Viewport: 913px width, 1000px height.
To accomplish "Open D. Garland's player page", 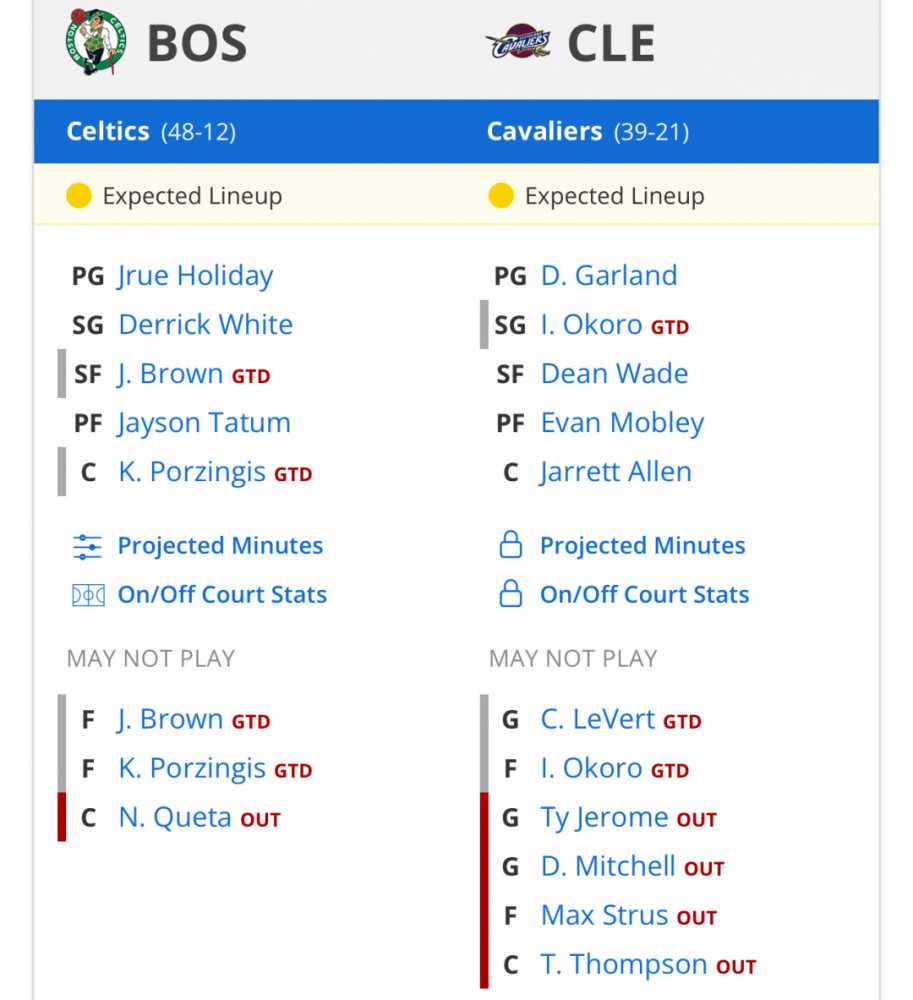I will (608, 276).
